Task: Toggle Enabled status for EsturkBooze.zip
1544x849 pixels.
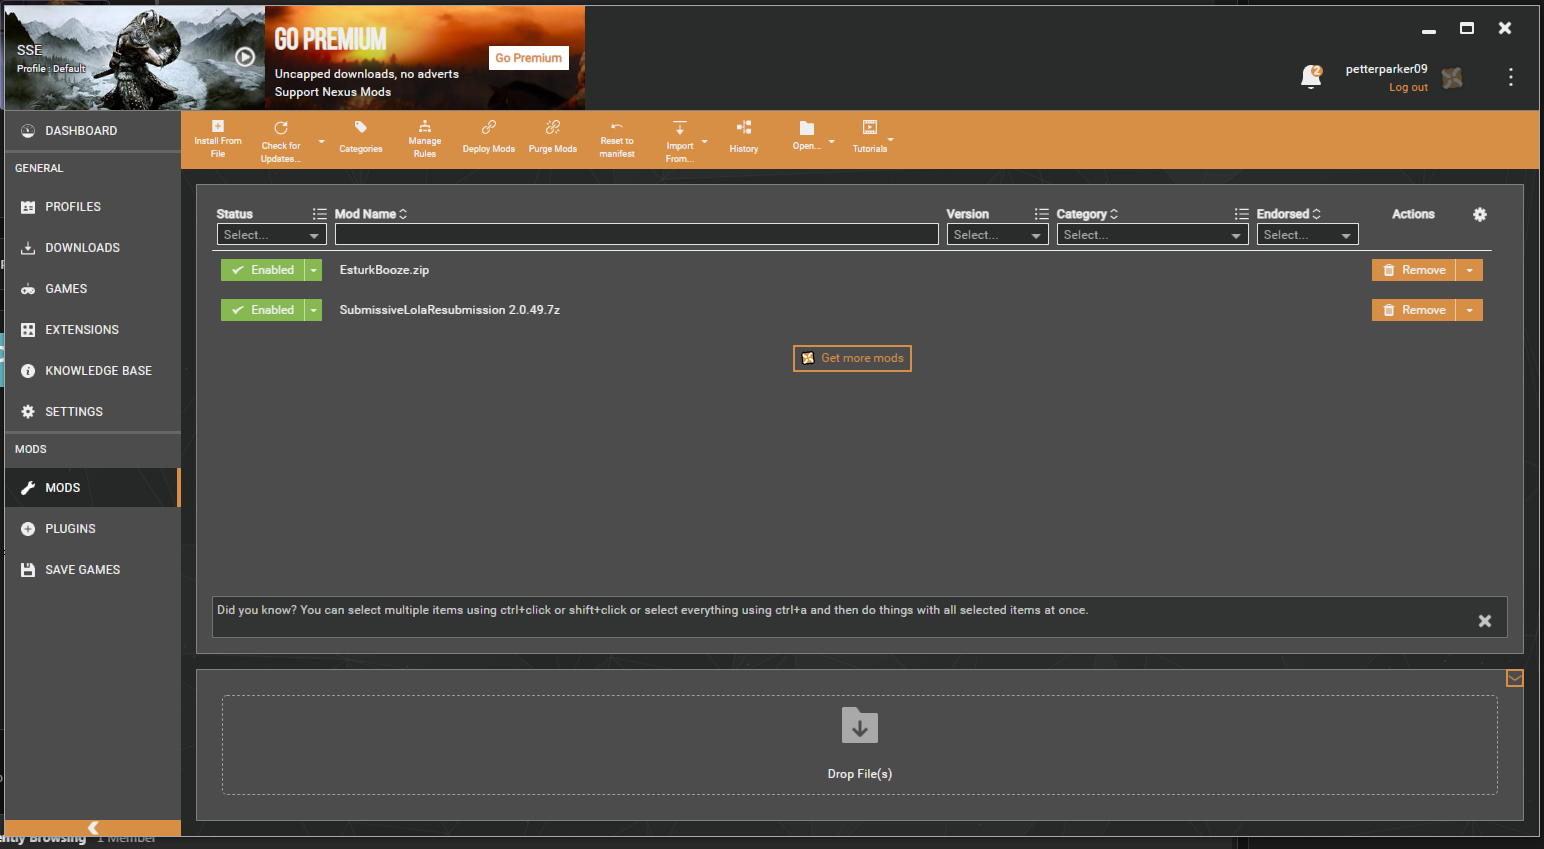Action: 263,270
